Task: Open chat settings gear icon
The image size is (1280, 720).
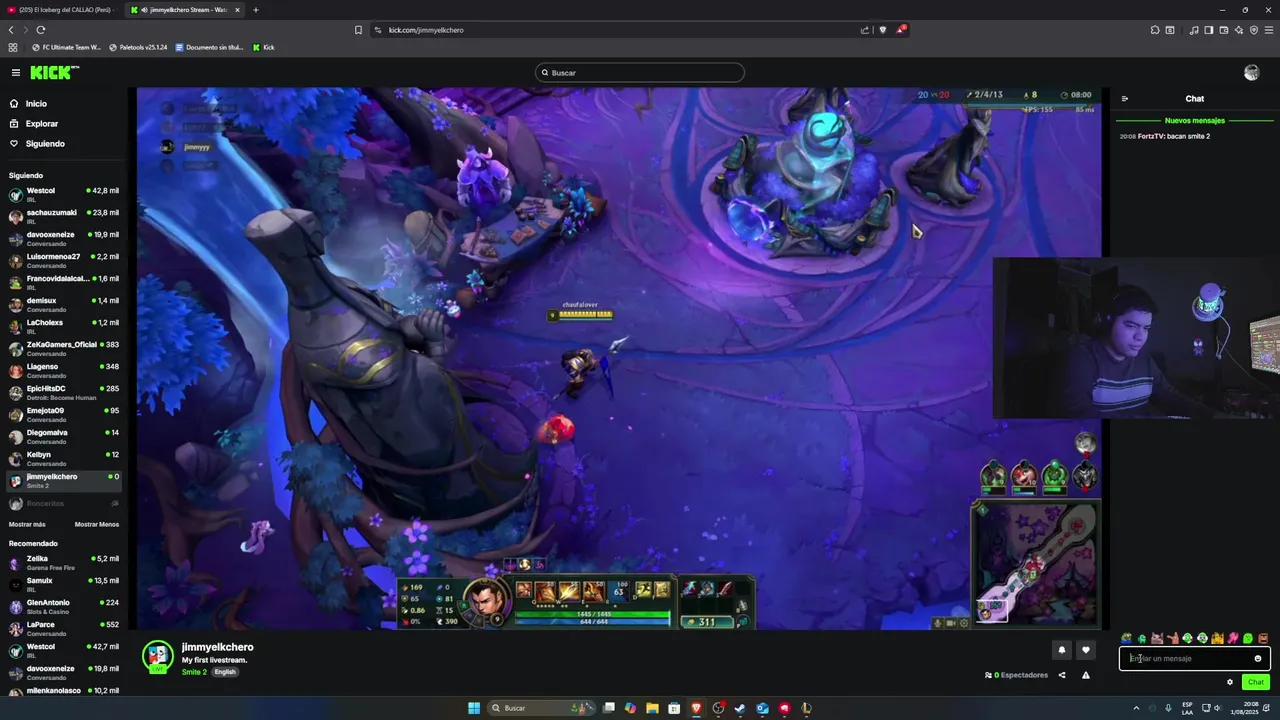Action: pos(1230,682)
